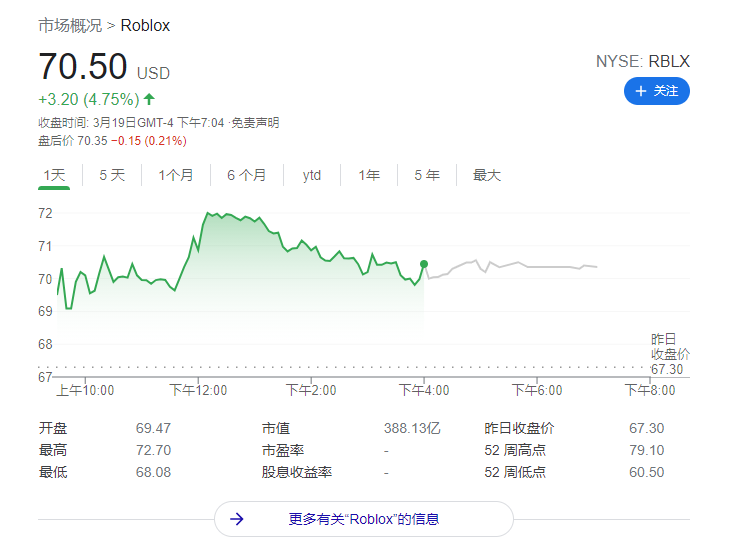Click the NYSE: RBLX ticker label
Viewport: 749px width, 546px height.
tap(642, 61)
